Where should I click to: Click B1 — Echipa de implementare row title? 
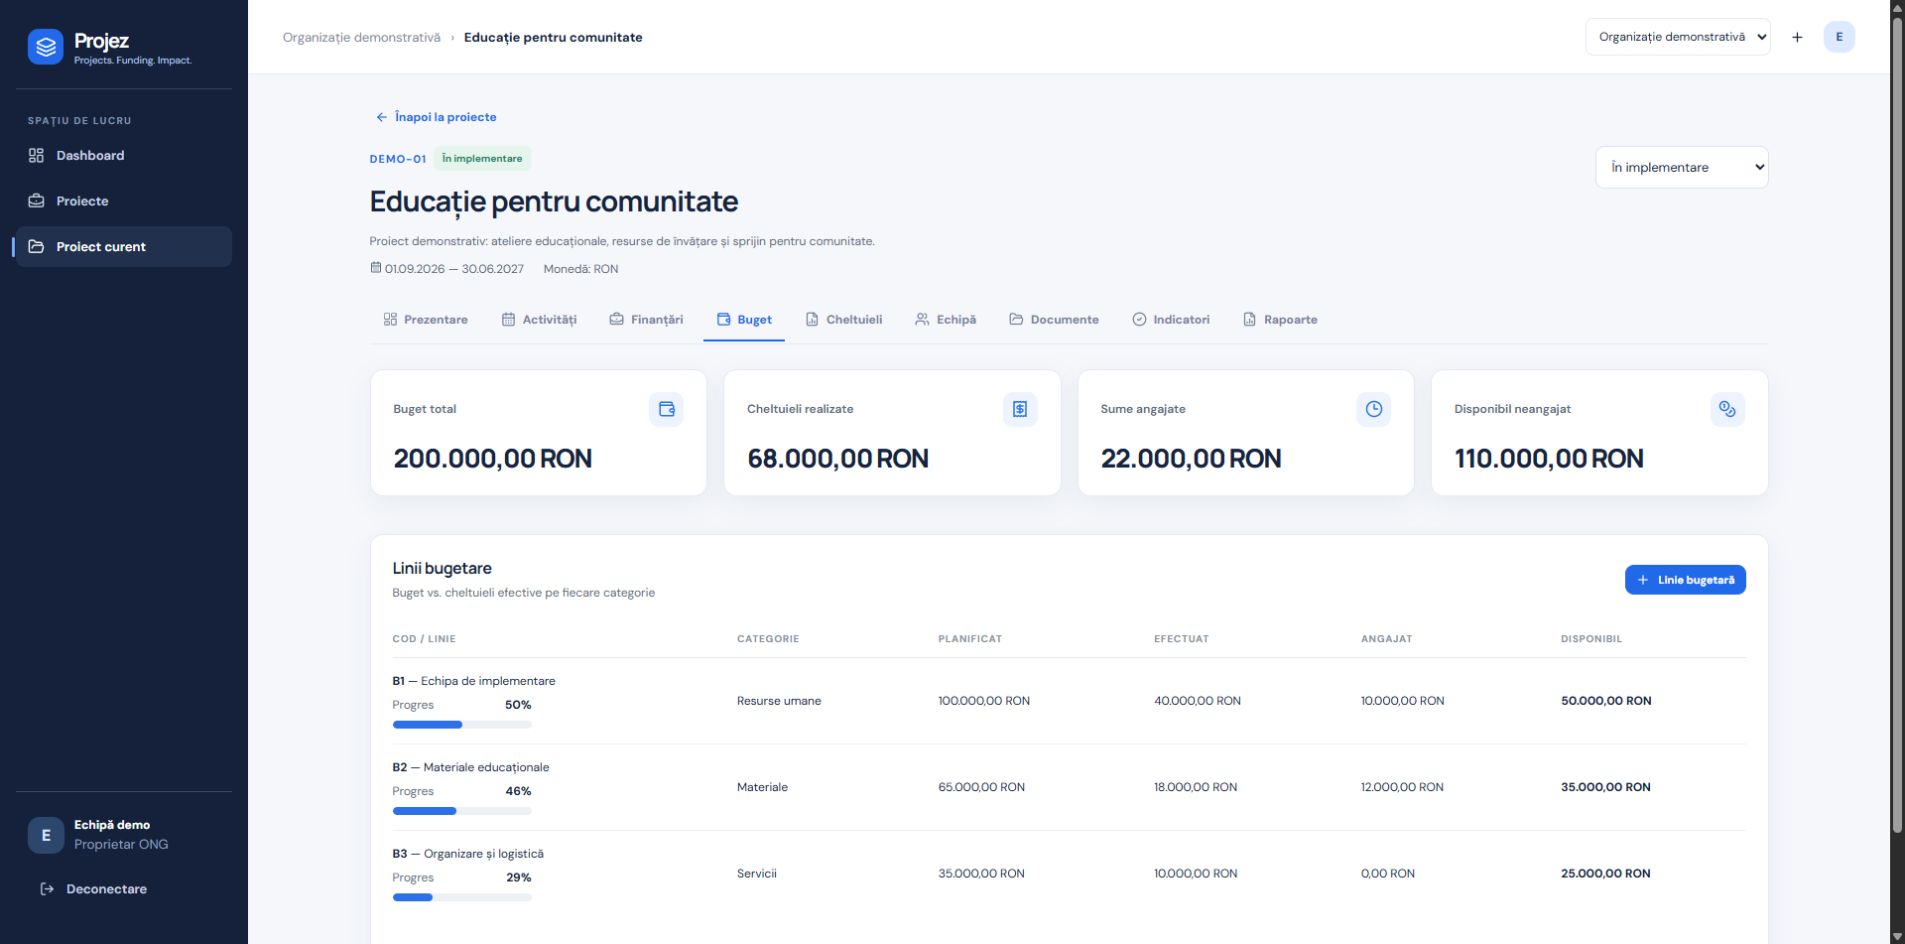point(474,681)
